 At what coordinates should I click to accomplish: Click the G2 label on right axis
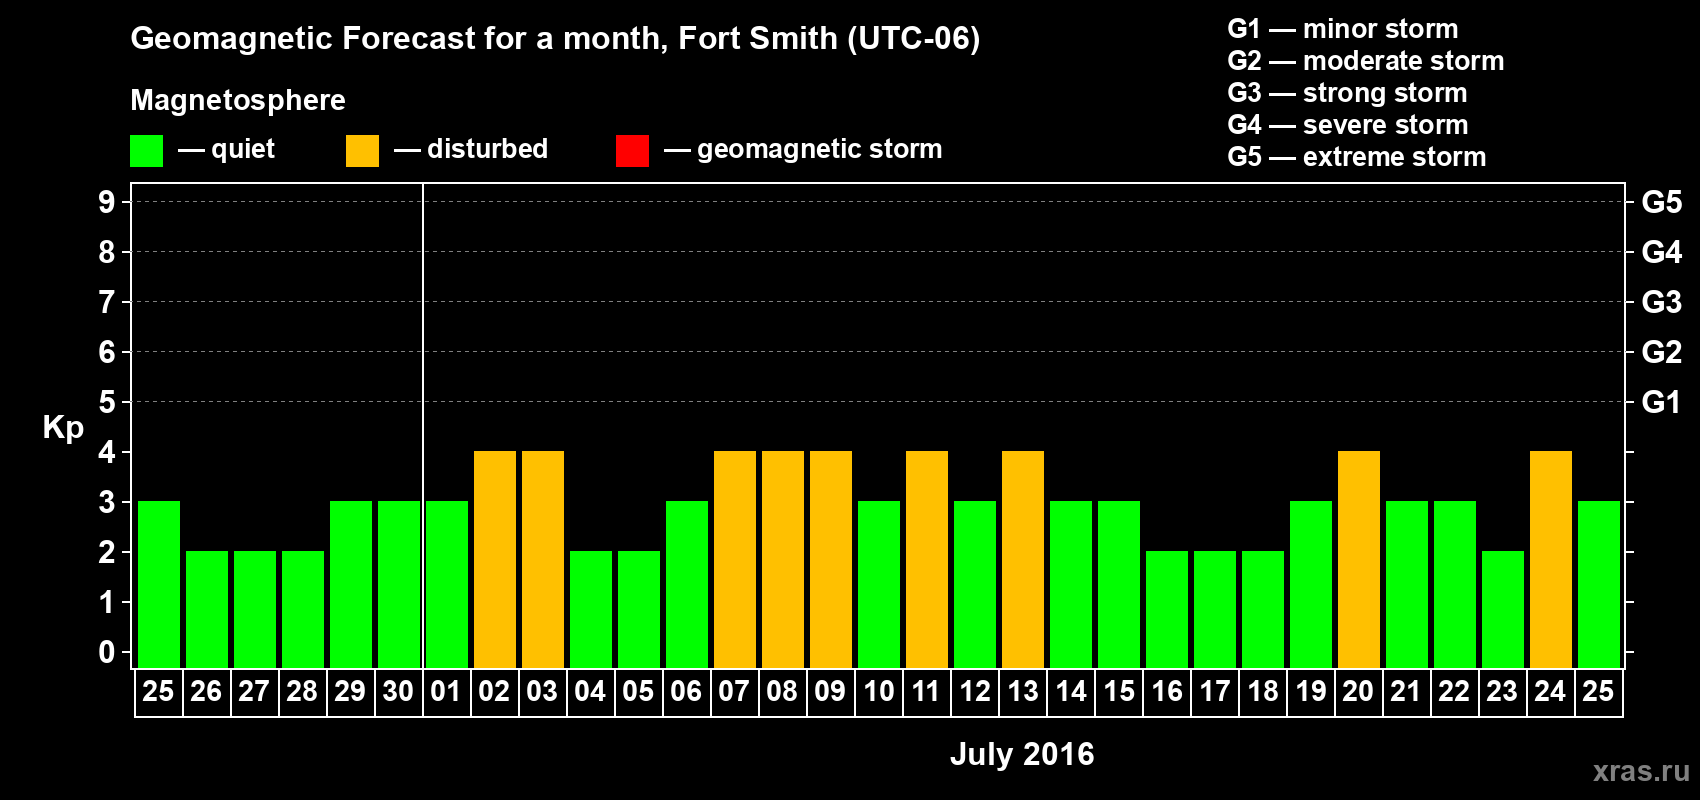point(1661,352)
